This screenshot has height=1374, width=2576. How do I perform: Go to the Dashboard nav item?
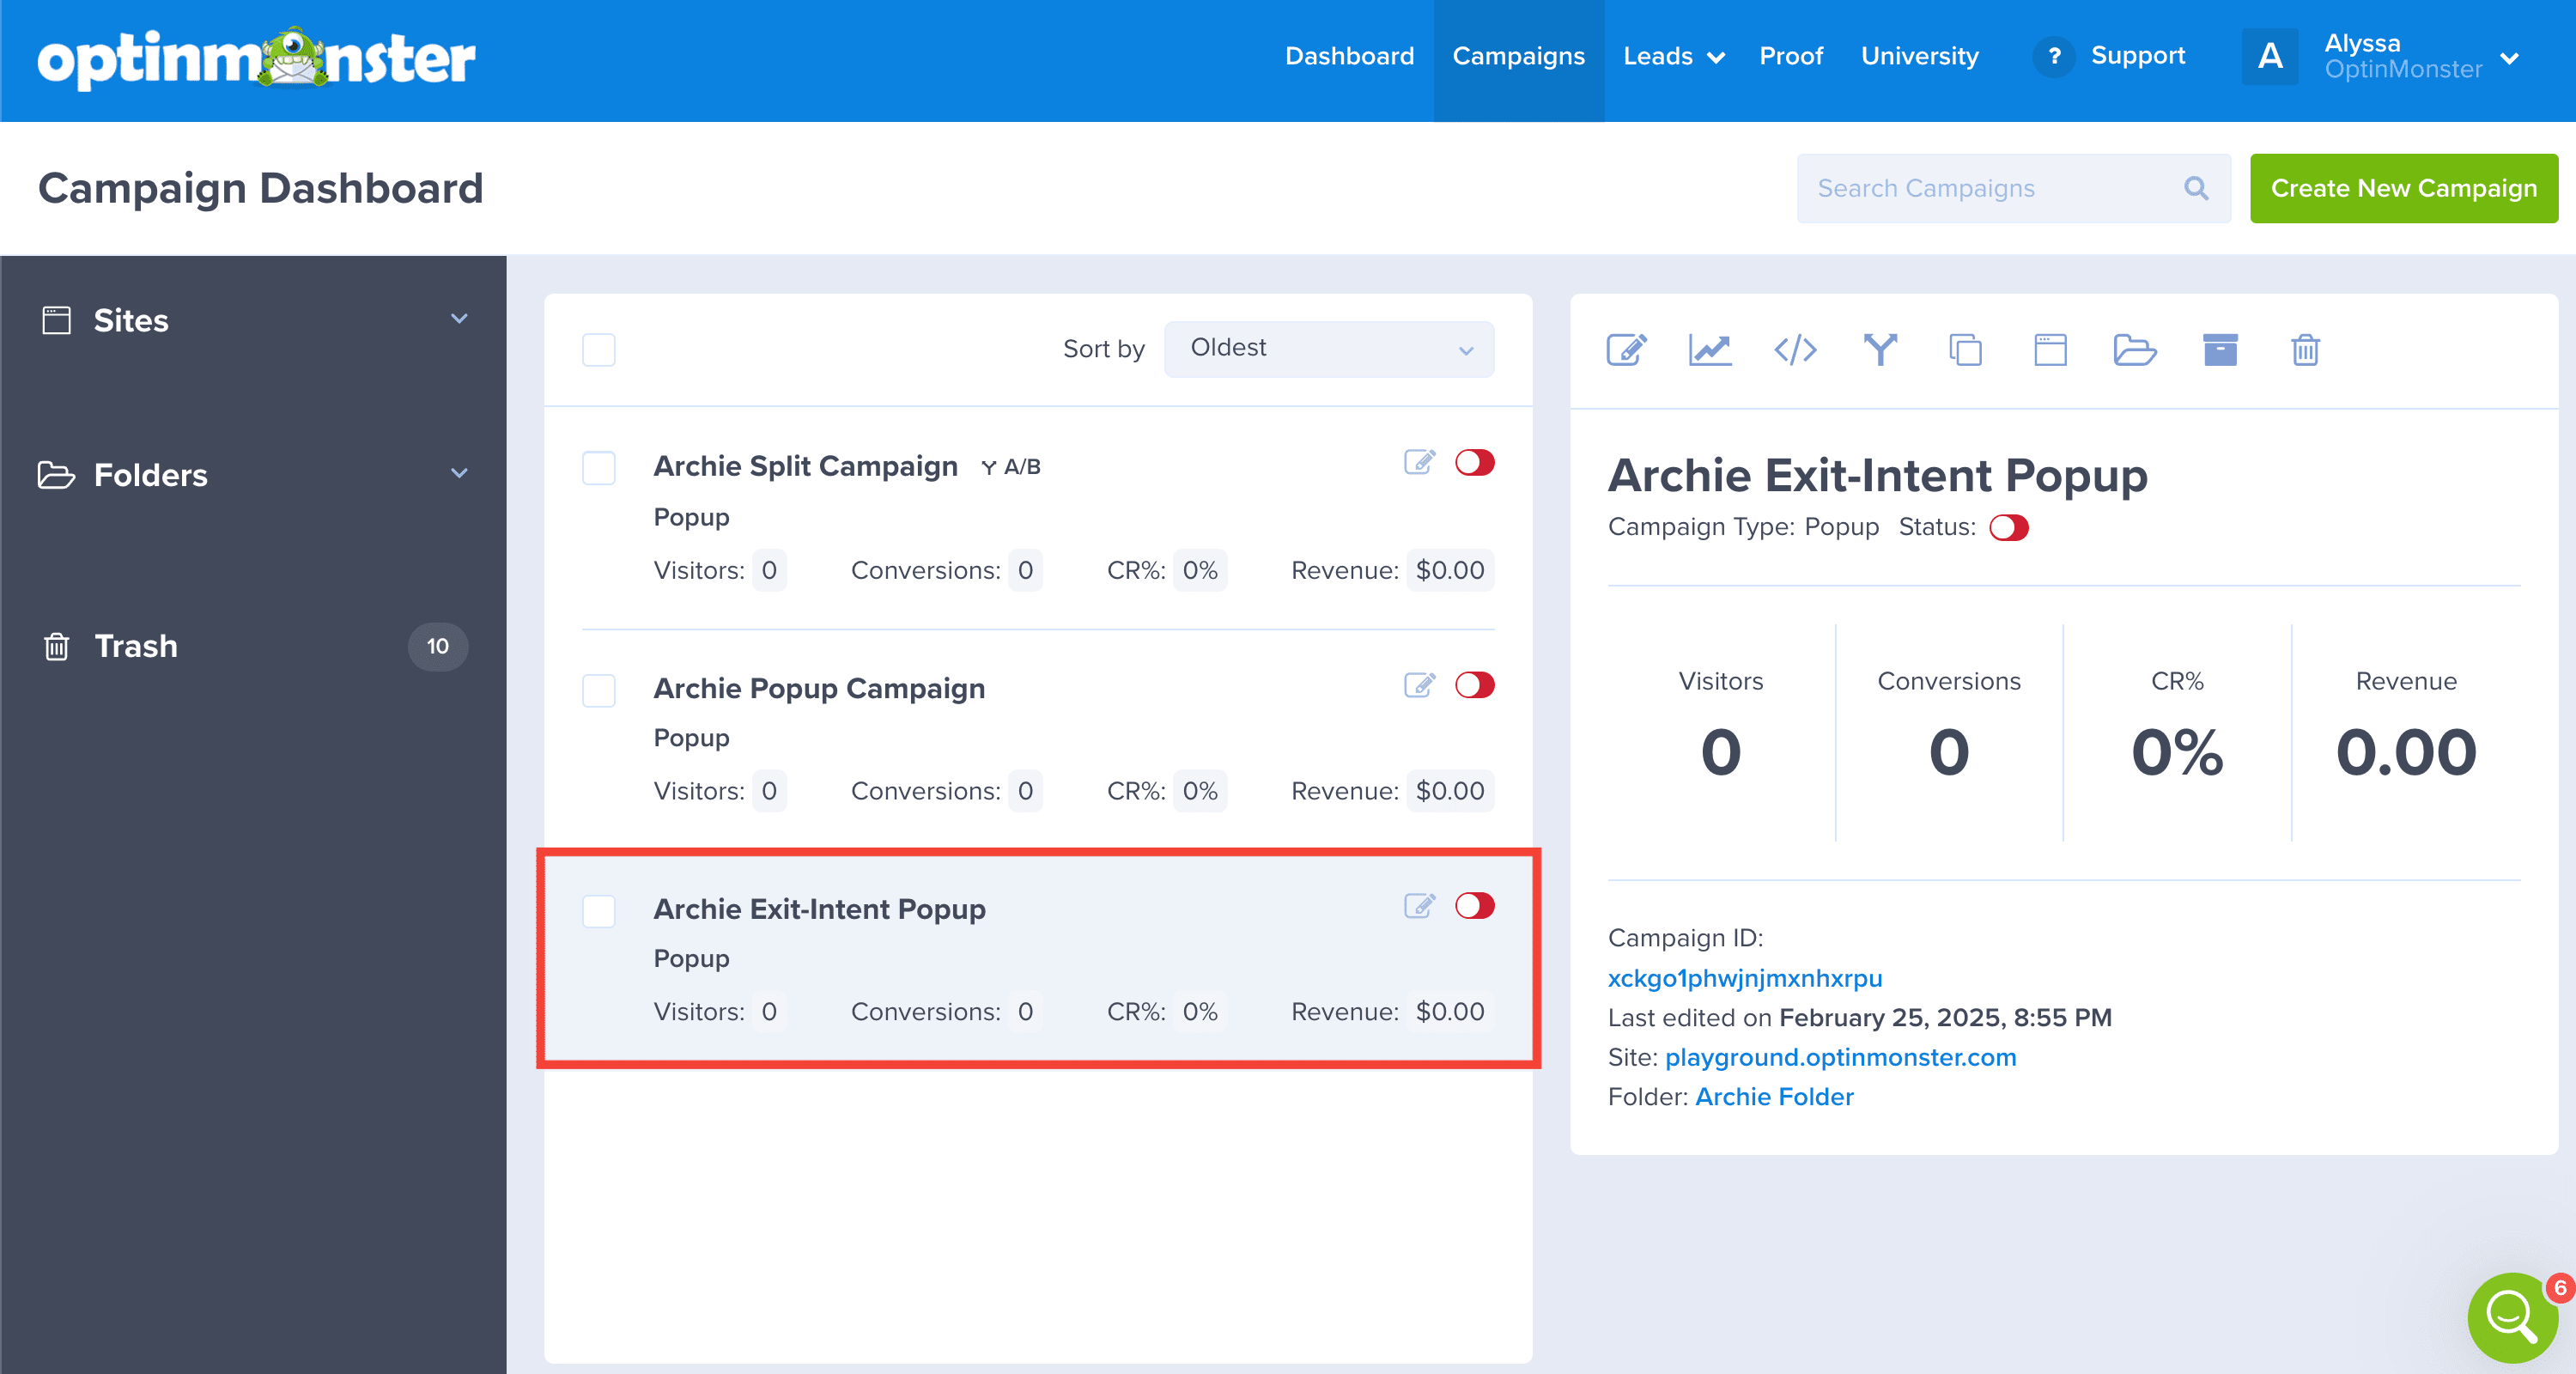point(1349,56)
